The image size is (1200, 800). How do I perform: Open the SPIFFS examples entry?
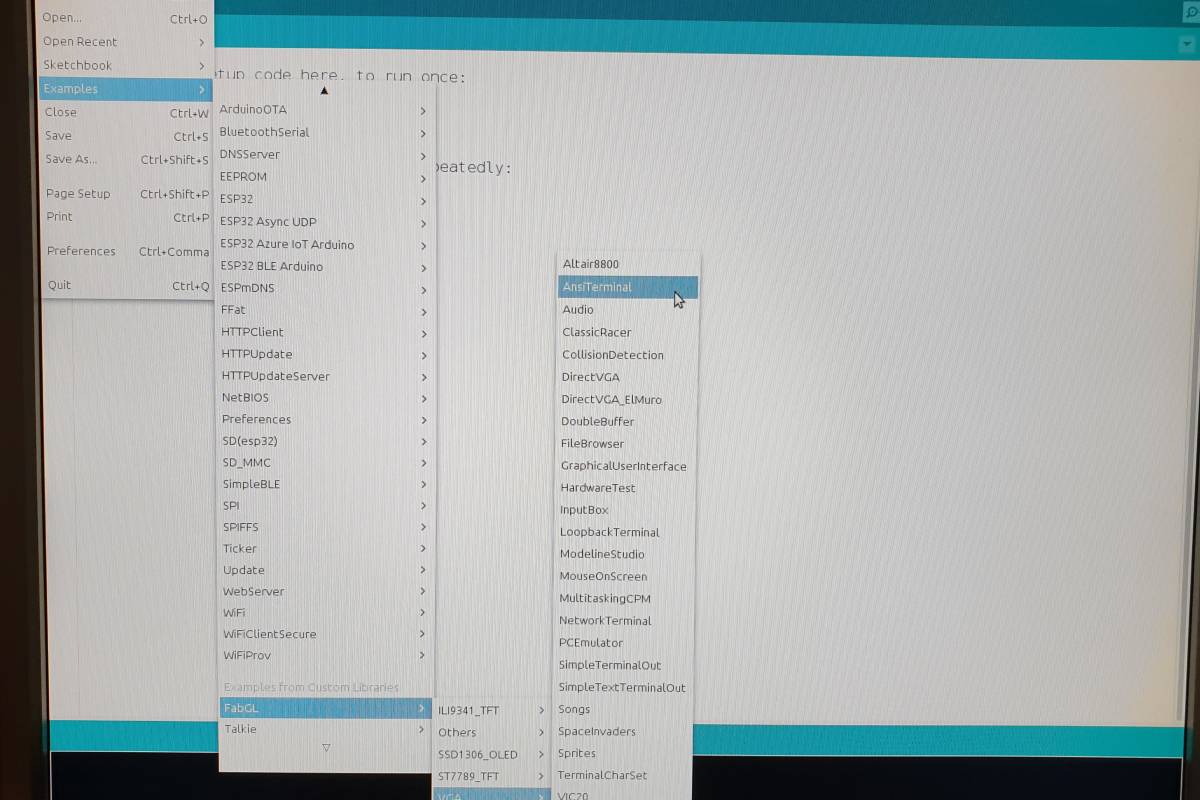click(325, 527)
